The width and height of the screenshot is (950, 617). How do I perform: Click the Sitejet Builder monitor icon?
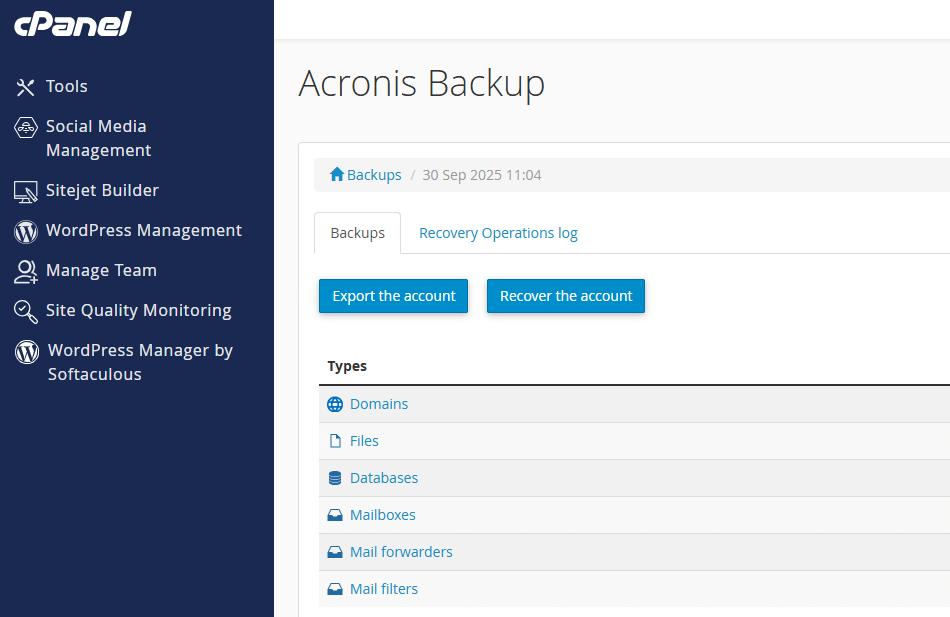pos(26,190)
